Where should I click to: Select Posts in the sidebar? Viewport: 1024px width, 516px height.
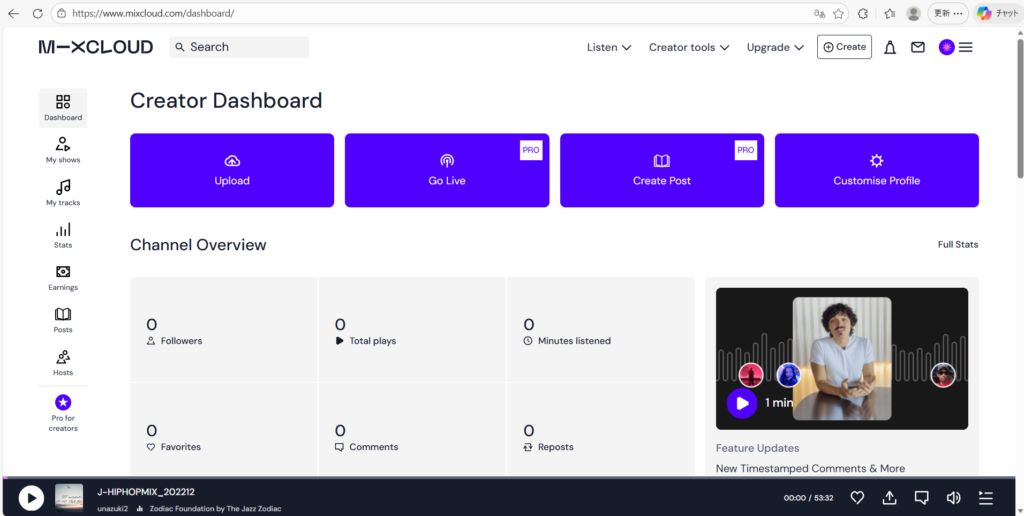click(63, 320)
